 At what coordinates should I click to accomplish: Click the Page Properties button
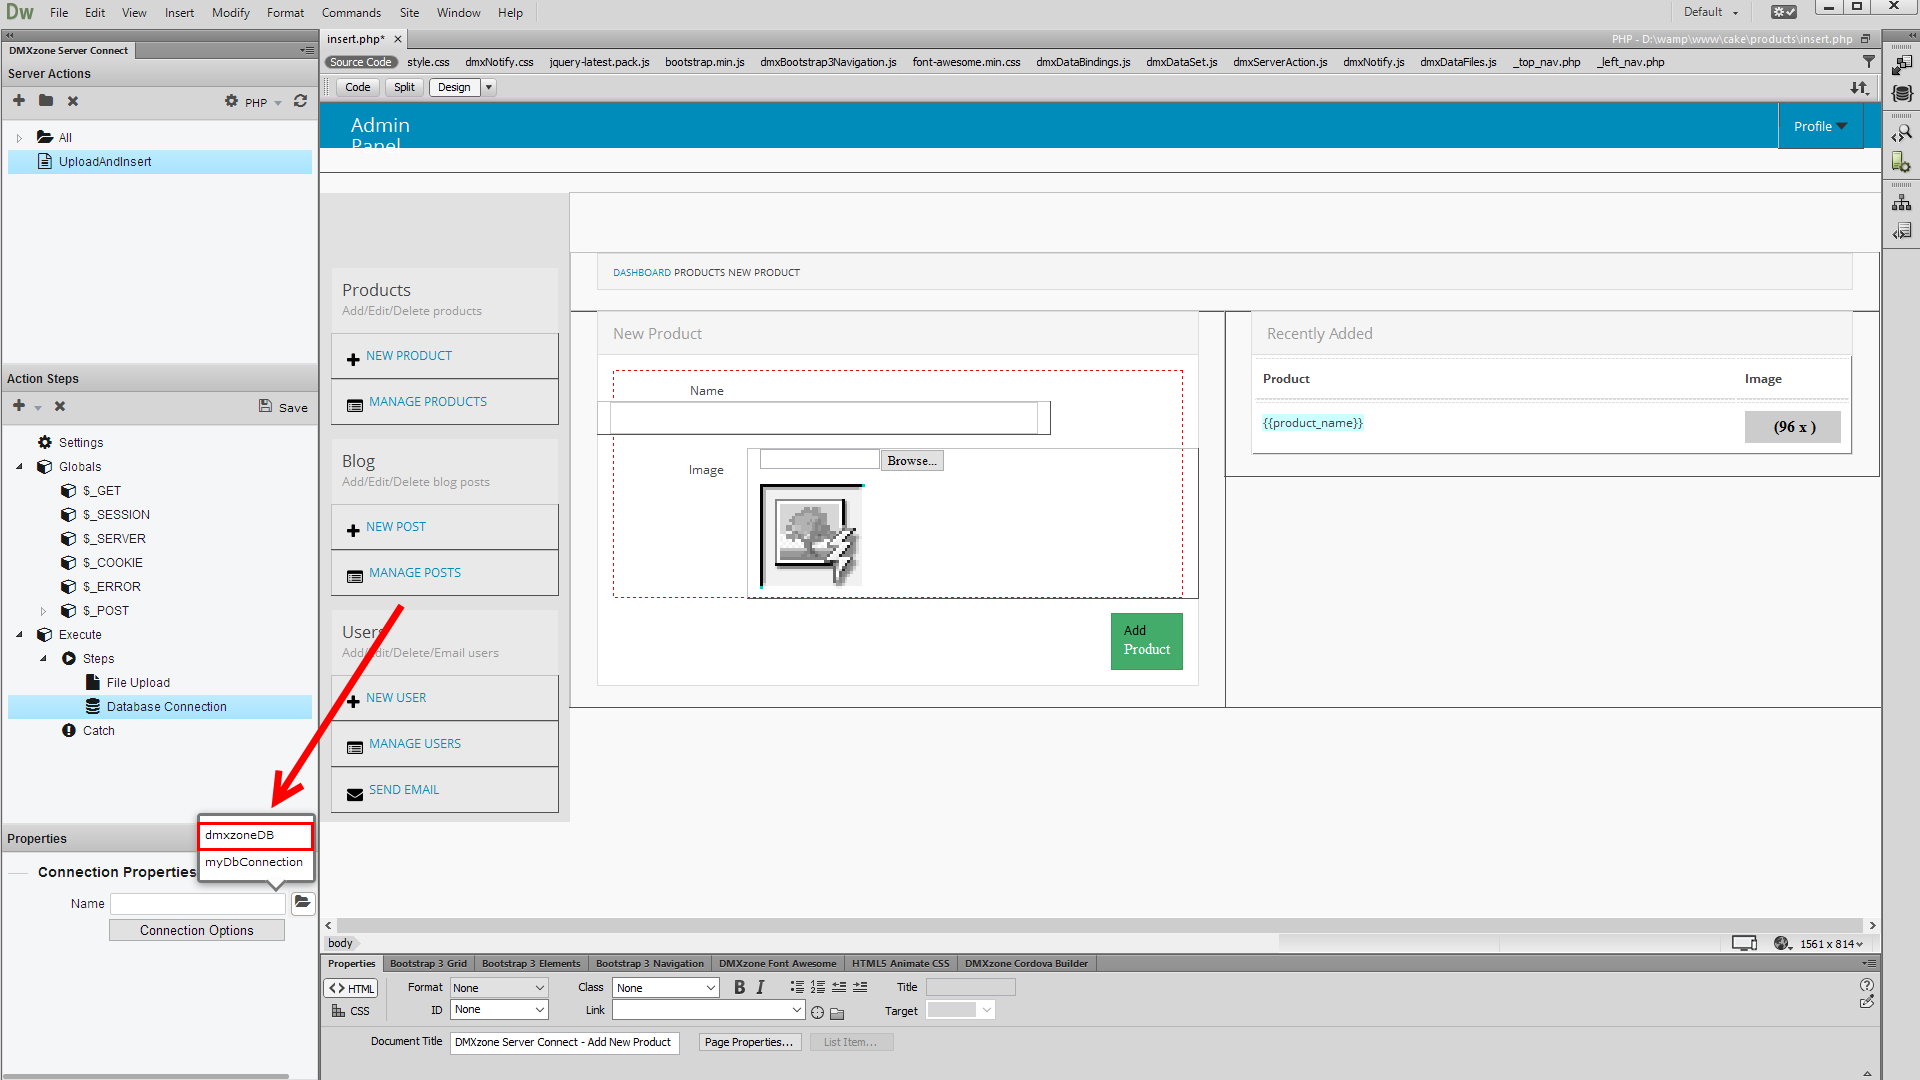pos(749,1042)
